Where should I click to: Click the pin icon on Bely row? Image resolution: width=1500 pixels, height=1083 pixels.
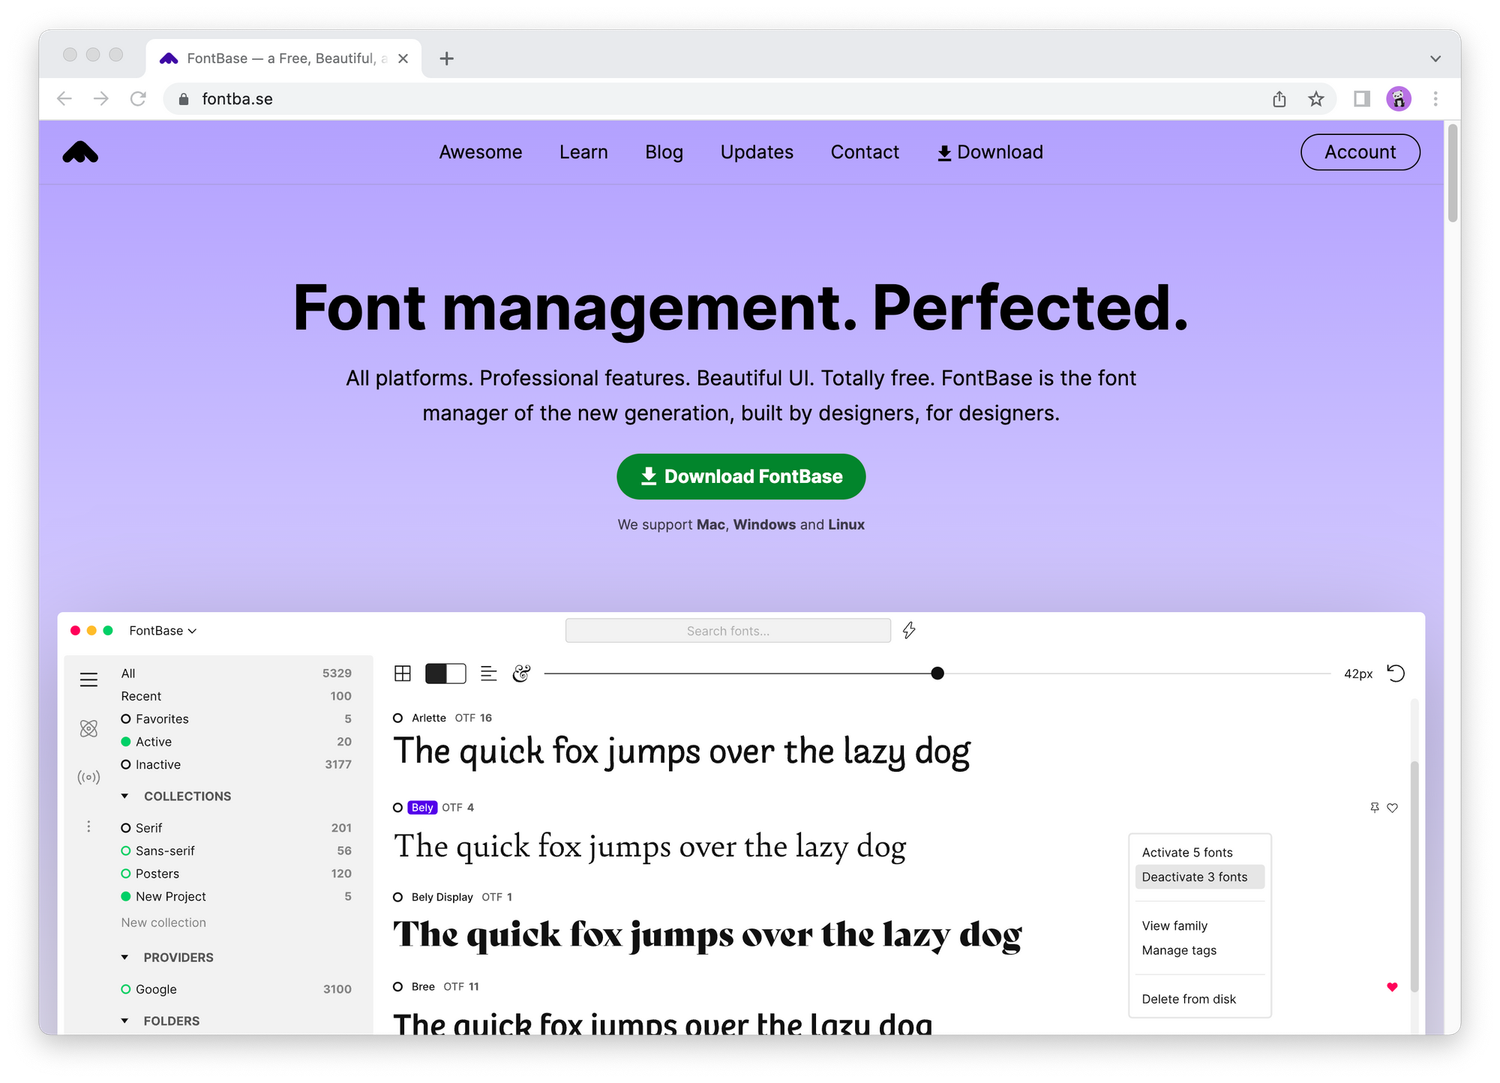coord(1374,807)
